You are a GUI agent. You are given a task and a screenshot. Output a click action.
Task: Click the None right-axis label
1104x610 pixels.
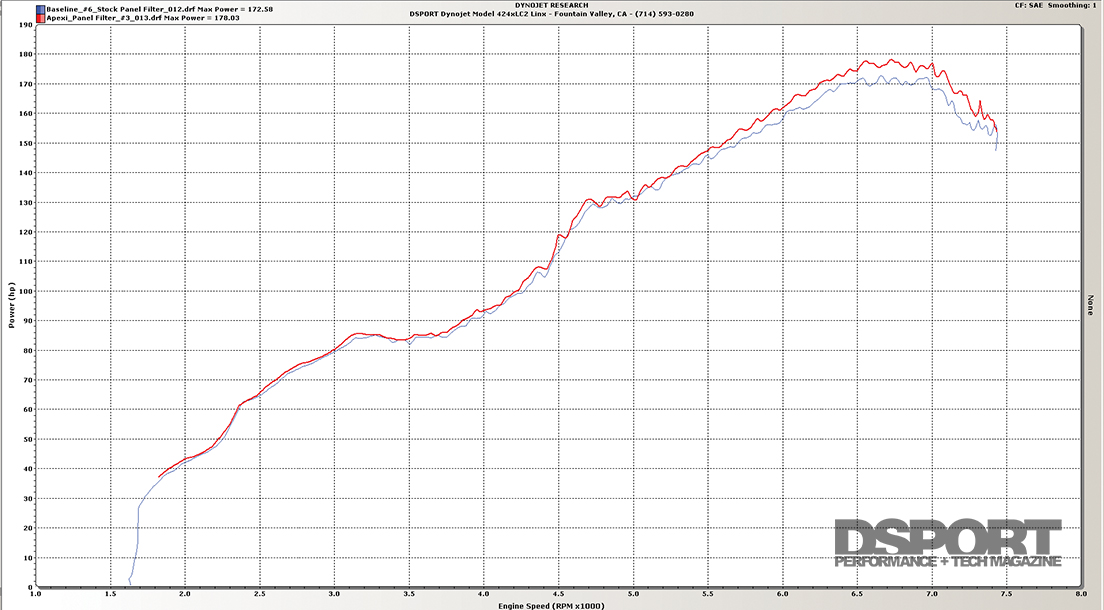[x=1090, y=305]
